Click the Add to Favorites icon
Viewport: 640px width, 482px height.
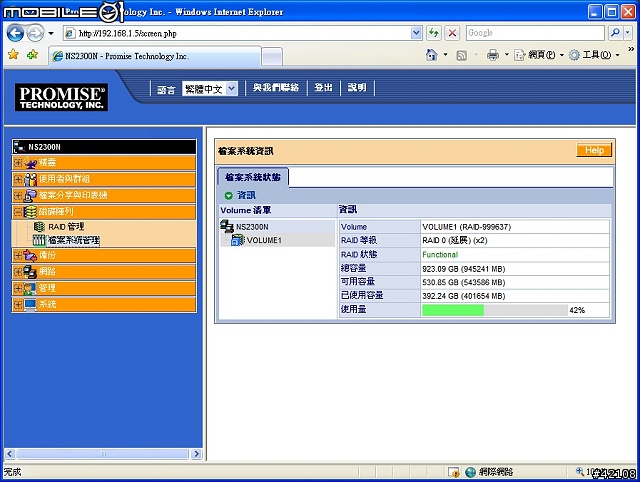(x=32, y=54)
